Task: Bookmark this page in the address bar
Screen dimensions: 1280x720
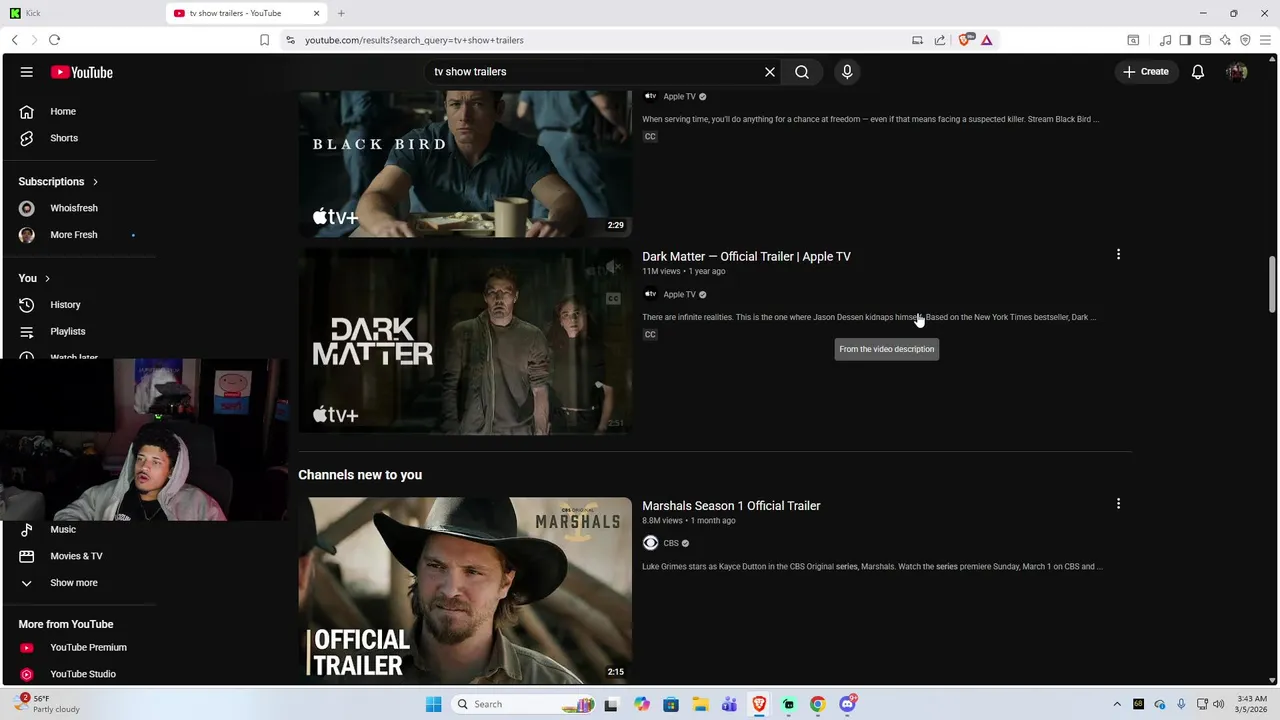Action: click(264, 40)
